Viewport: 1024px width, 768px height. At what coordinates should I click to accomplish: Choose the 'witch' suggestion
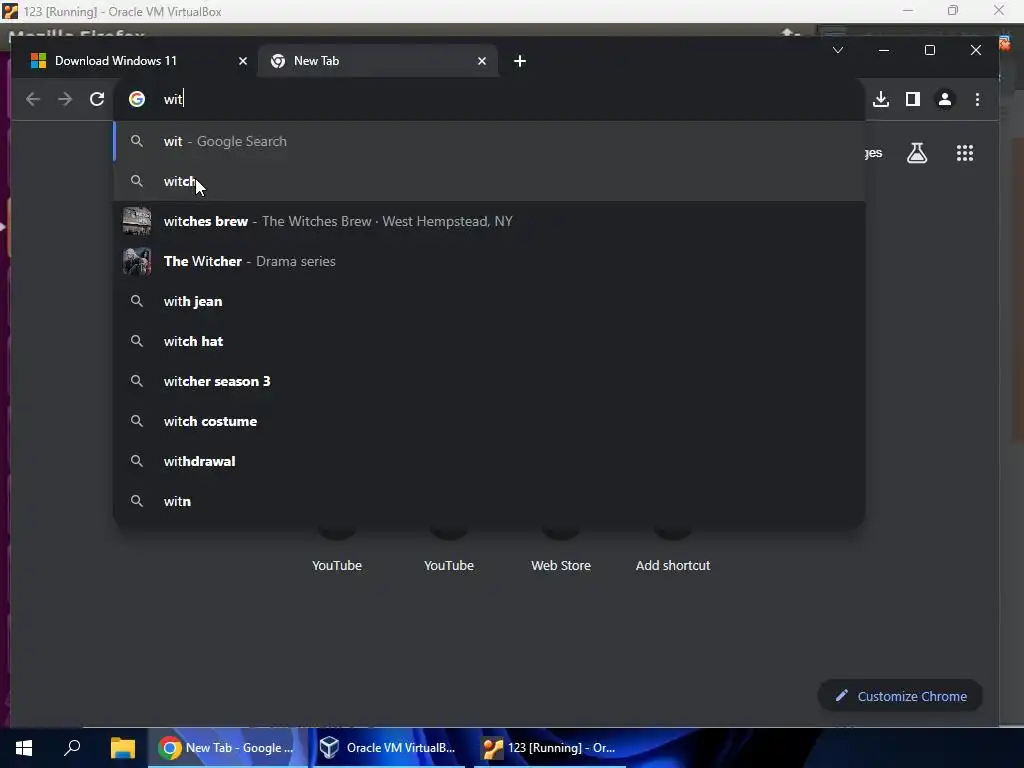(x=490, y=181)
